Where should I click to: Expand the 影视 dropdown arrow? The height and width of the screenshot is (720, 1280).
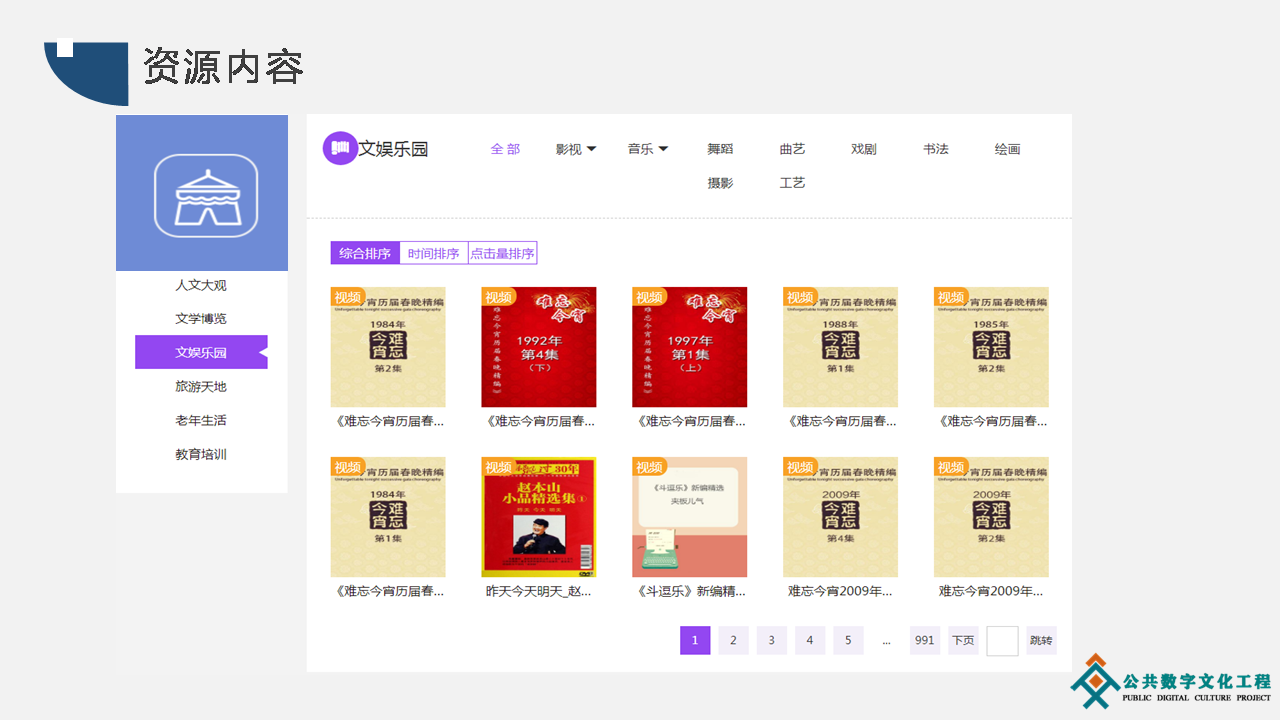(591, 149)
